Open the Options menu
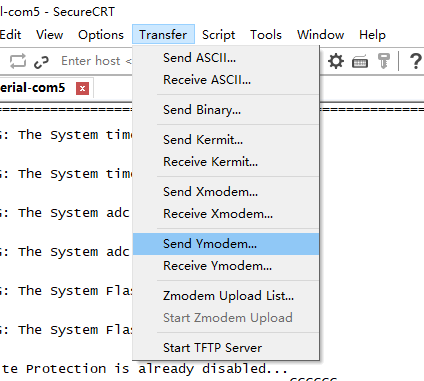The image size is (424, 381). (101, 35)
